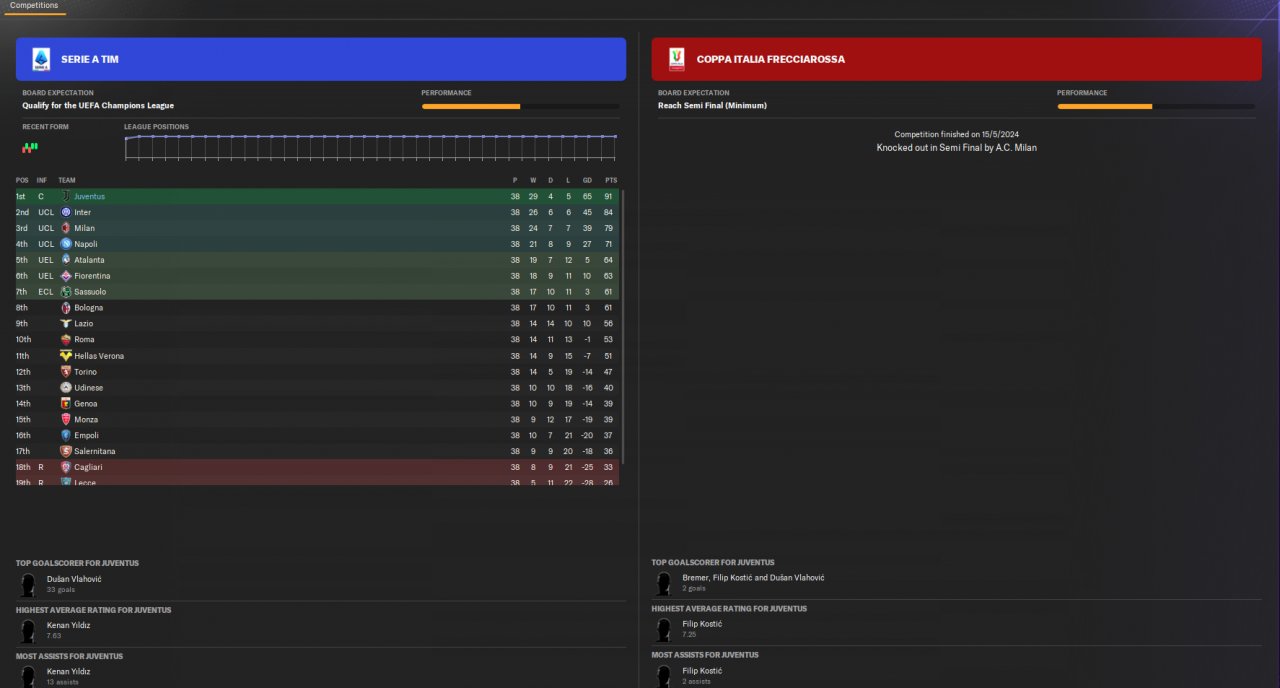This screenshot has width=1280, height=688.
Task: Select the Bologna team name
Action: tap(88, 308)
